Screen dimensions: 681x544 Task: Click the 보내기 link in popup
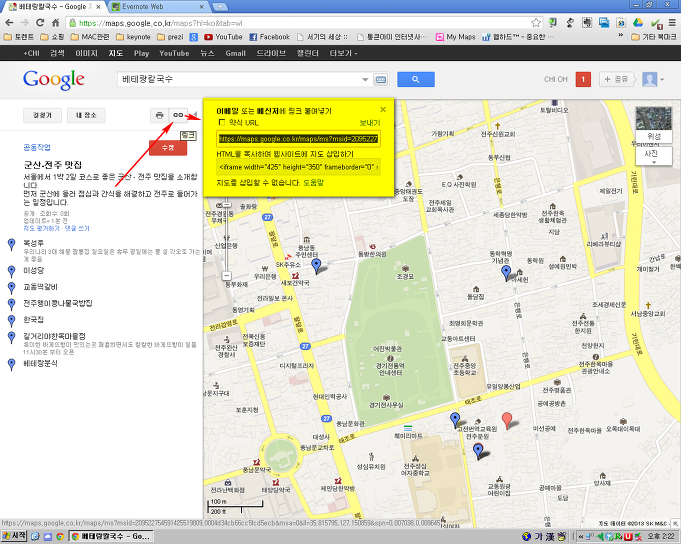pyautogui.click(x=370, y=123)
